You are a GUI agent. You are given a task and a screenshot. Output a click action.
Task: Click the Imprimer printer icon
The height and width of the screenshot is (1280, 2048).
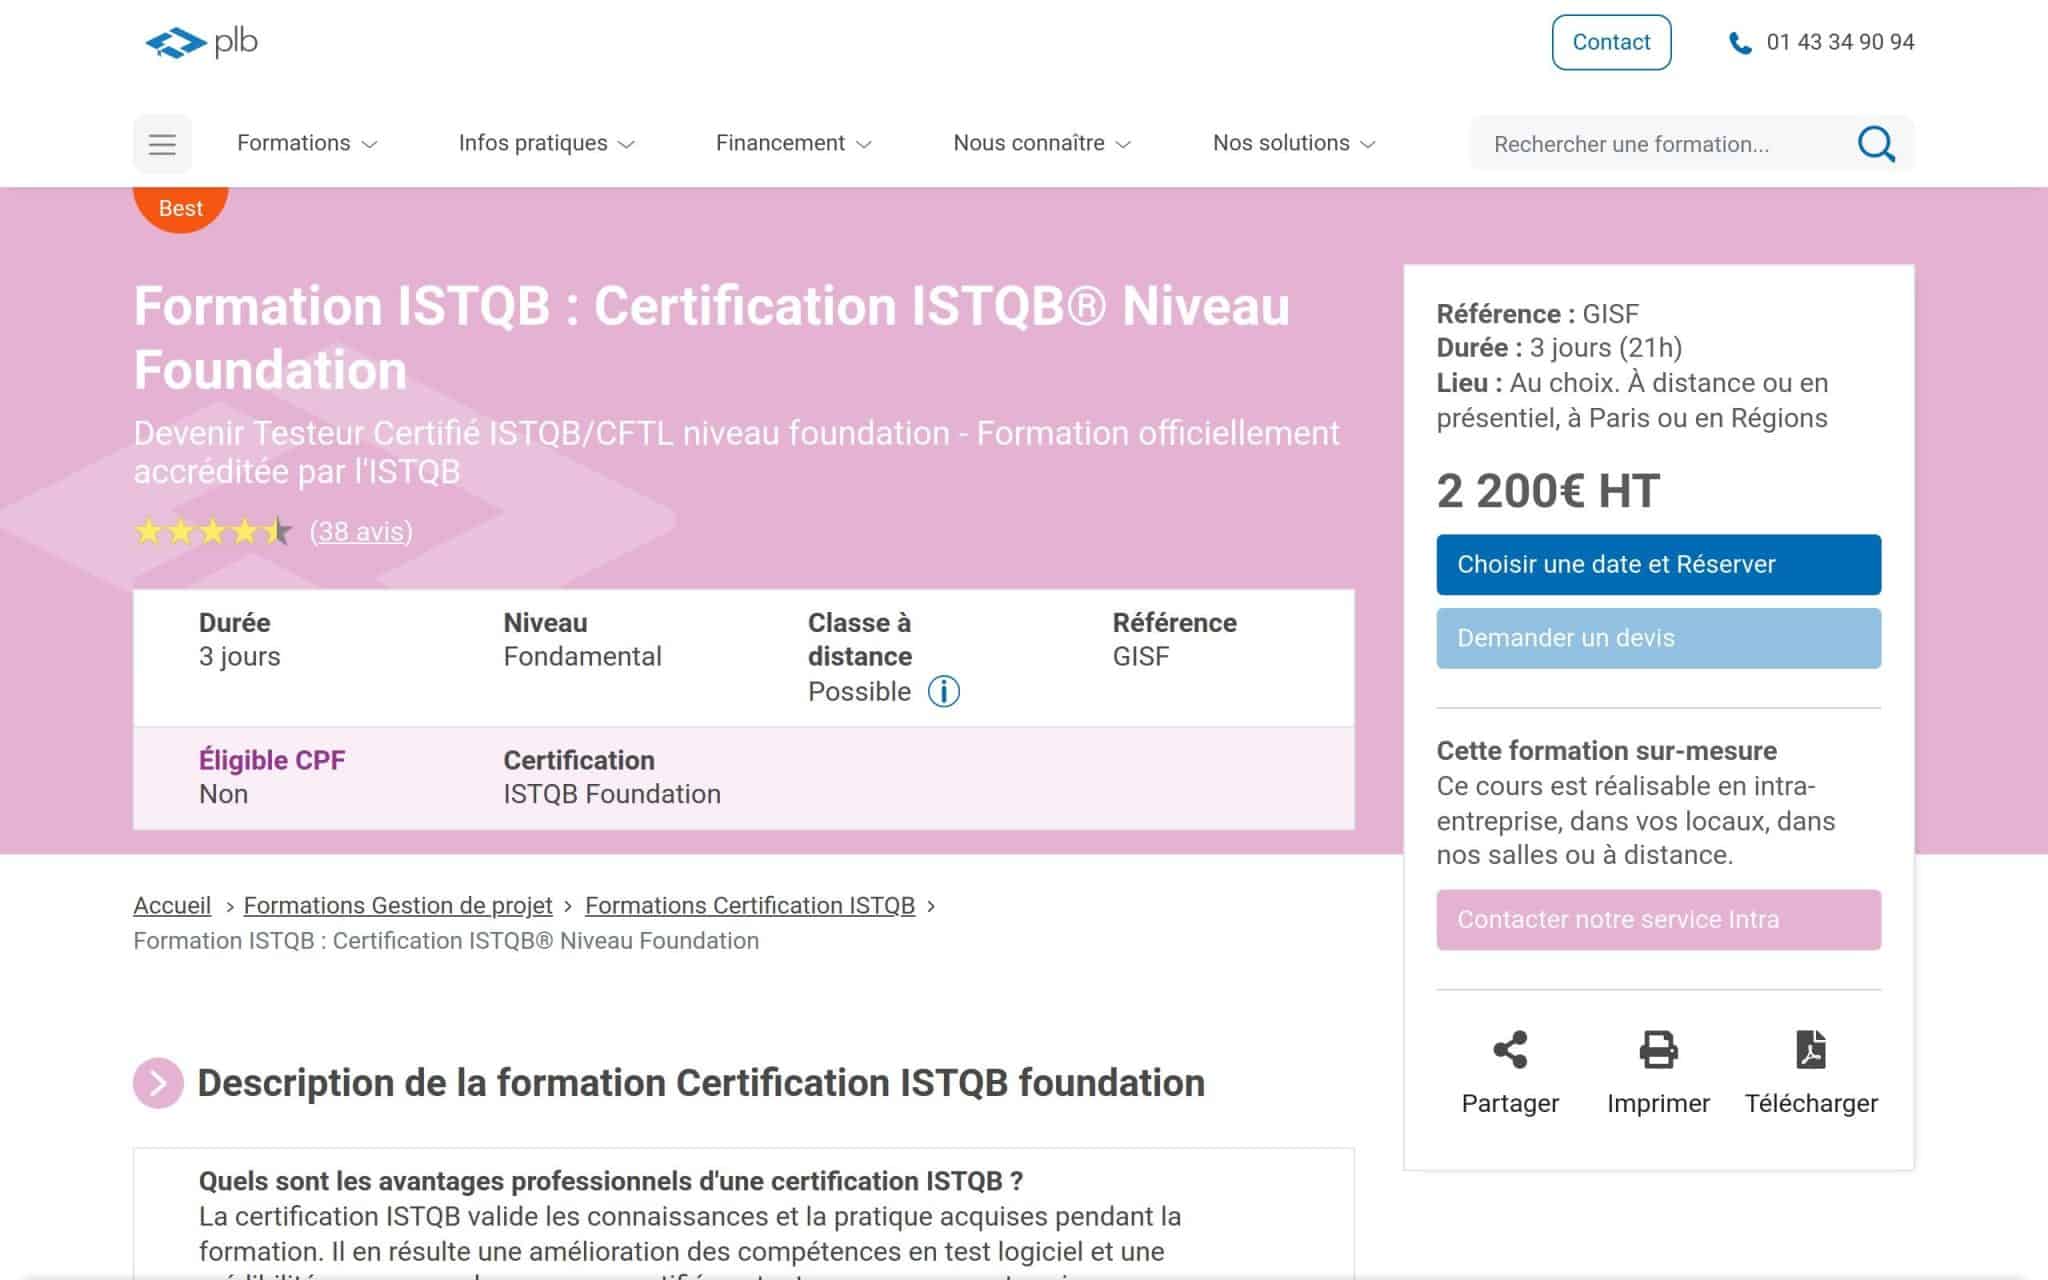pyautogui.click(x=1658, y=1050)
